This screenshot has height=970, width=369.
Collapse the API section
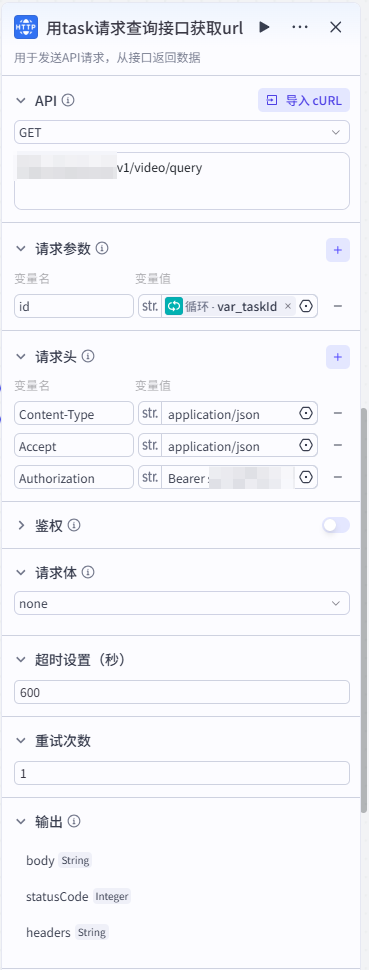coord(22,100)
